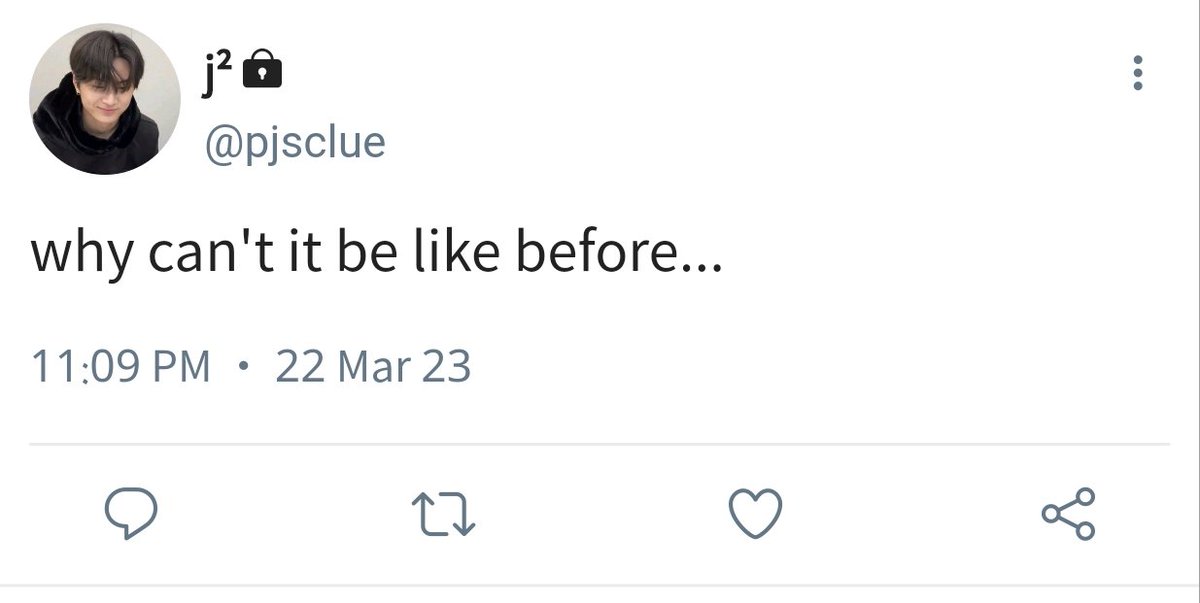Screen dimensions: 1200x603
Task: Open the vertical three-dot more options menu
Action: tap(1137, 73)
